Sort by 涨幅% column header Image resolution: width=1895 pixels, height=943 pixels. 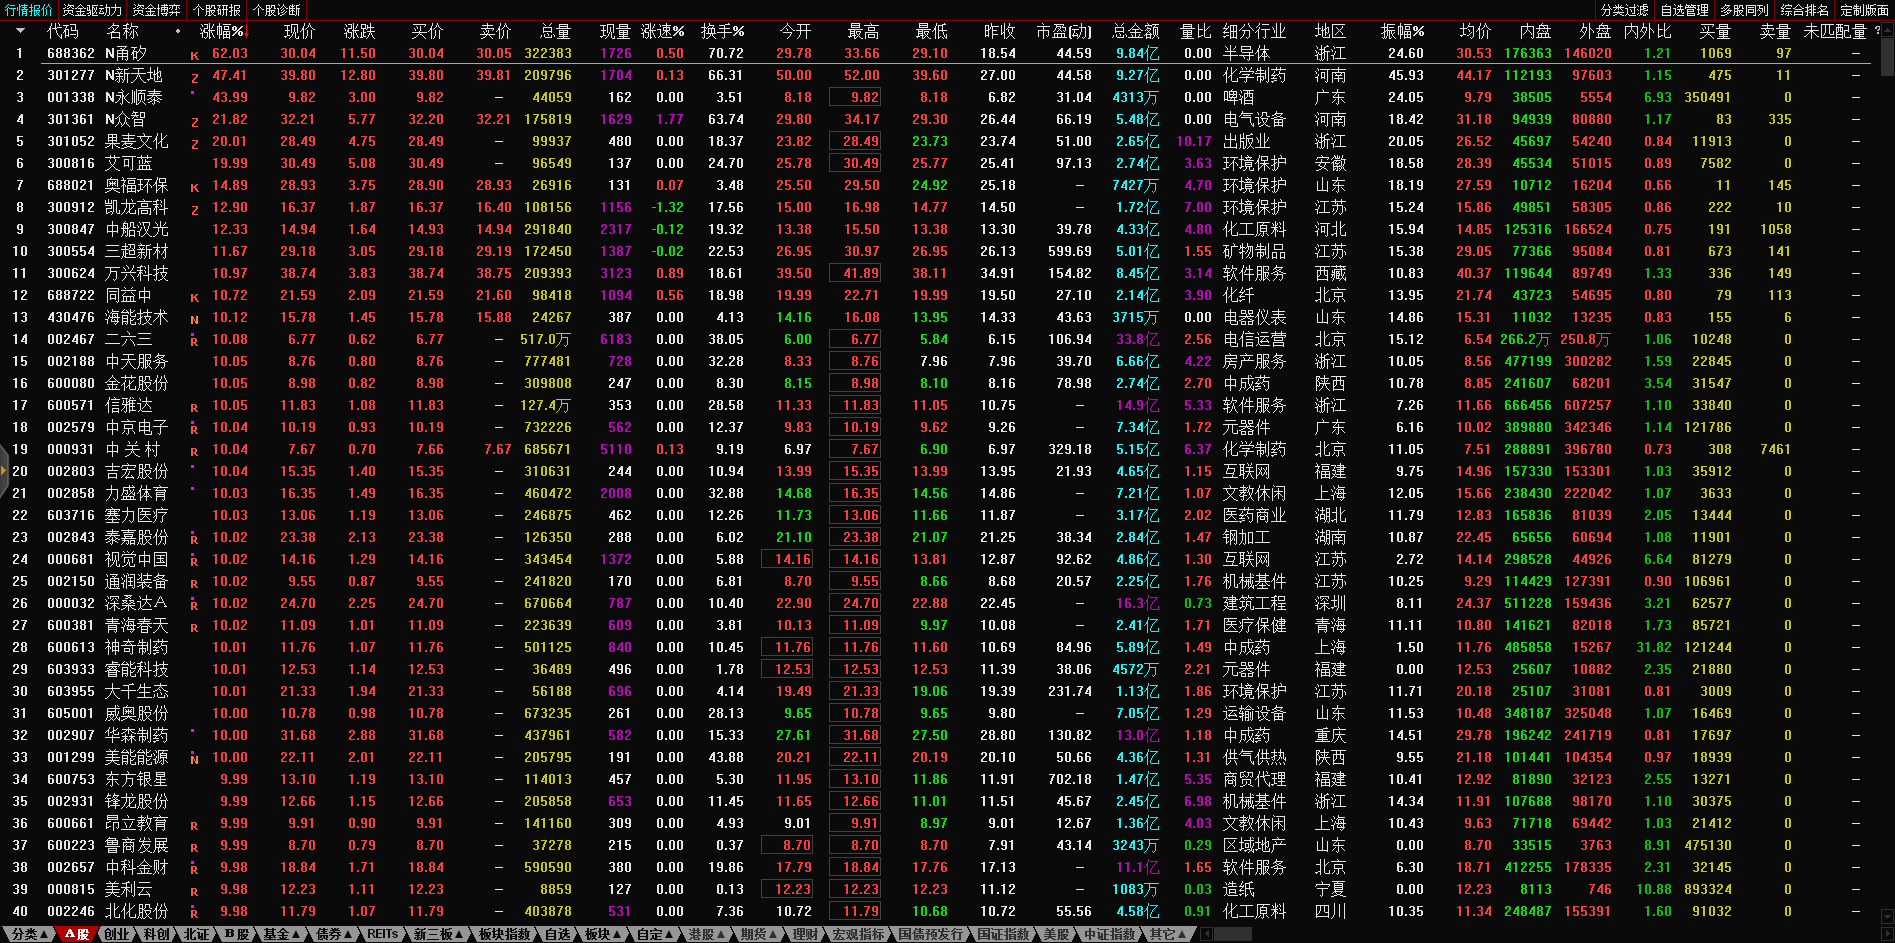pyautogui.click(x=222, y=31)
